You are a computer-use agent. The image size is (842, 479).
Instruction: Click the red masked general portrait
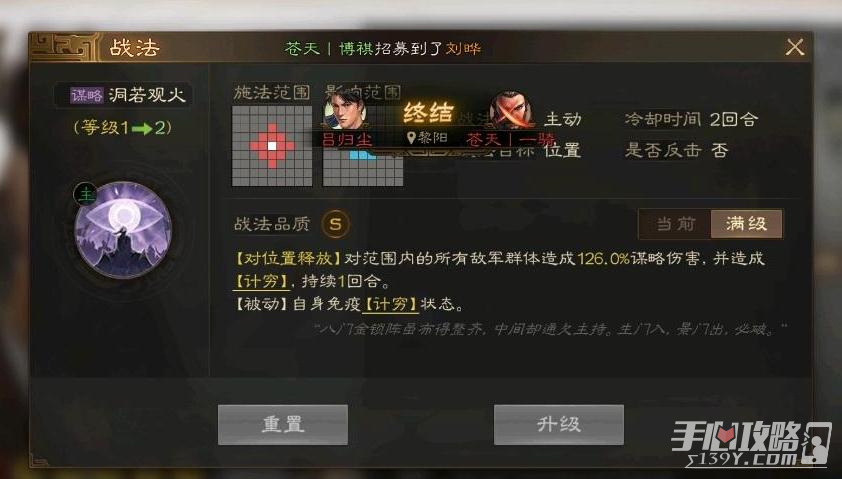click(x=512, y=112)
